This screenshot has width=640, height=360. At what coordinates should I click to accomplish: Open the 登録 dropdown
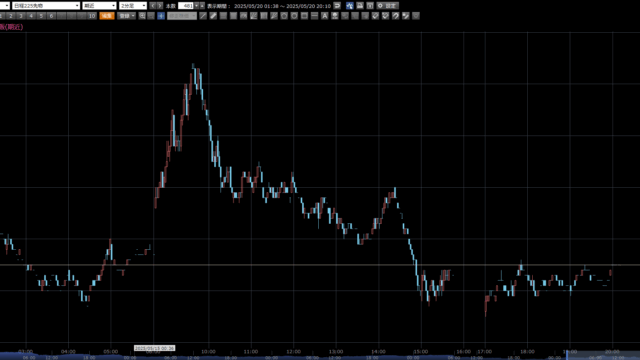(127, 16)
